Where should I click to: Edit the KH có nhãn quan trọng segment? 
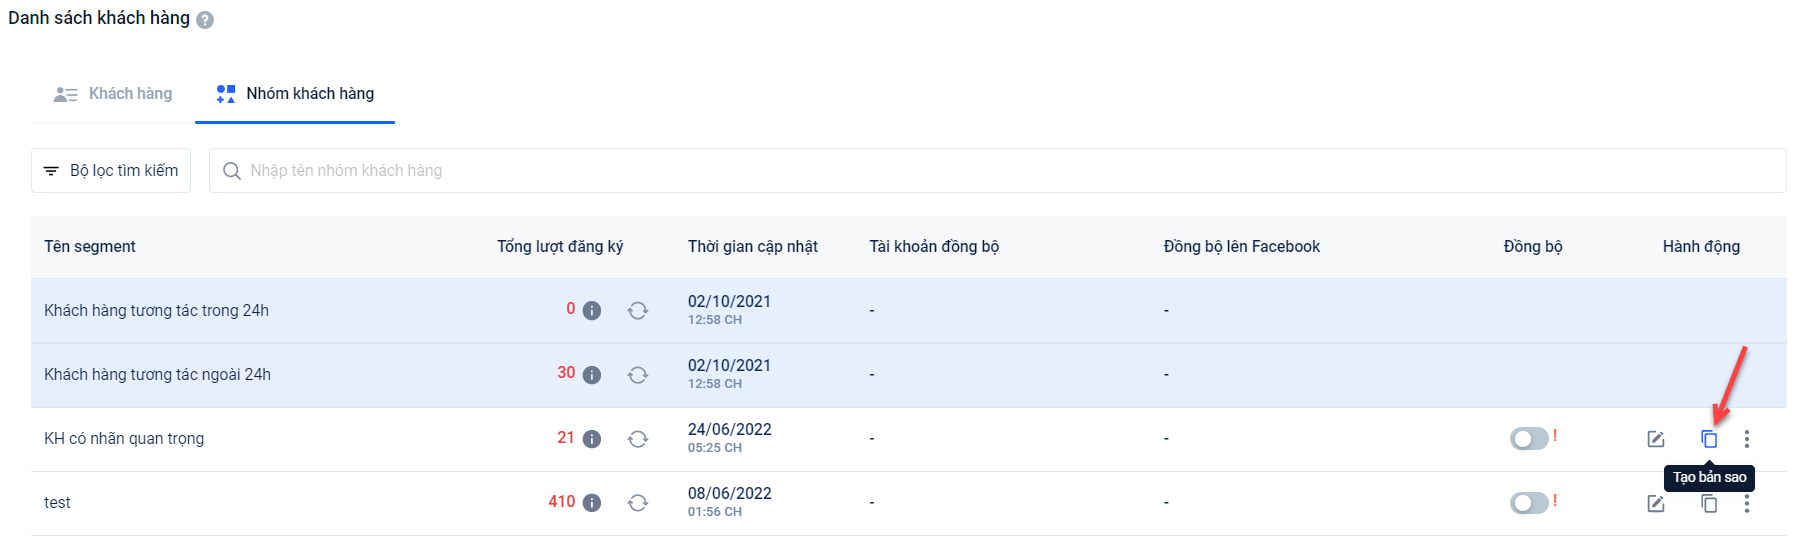tap(1656, 439)
